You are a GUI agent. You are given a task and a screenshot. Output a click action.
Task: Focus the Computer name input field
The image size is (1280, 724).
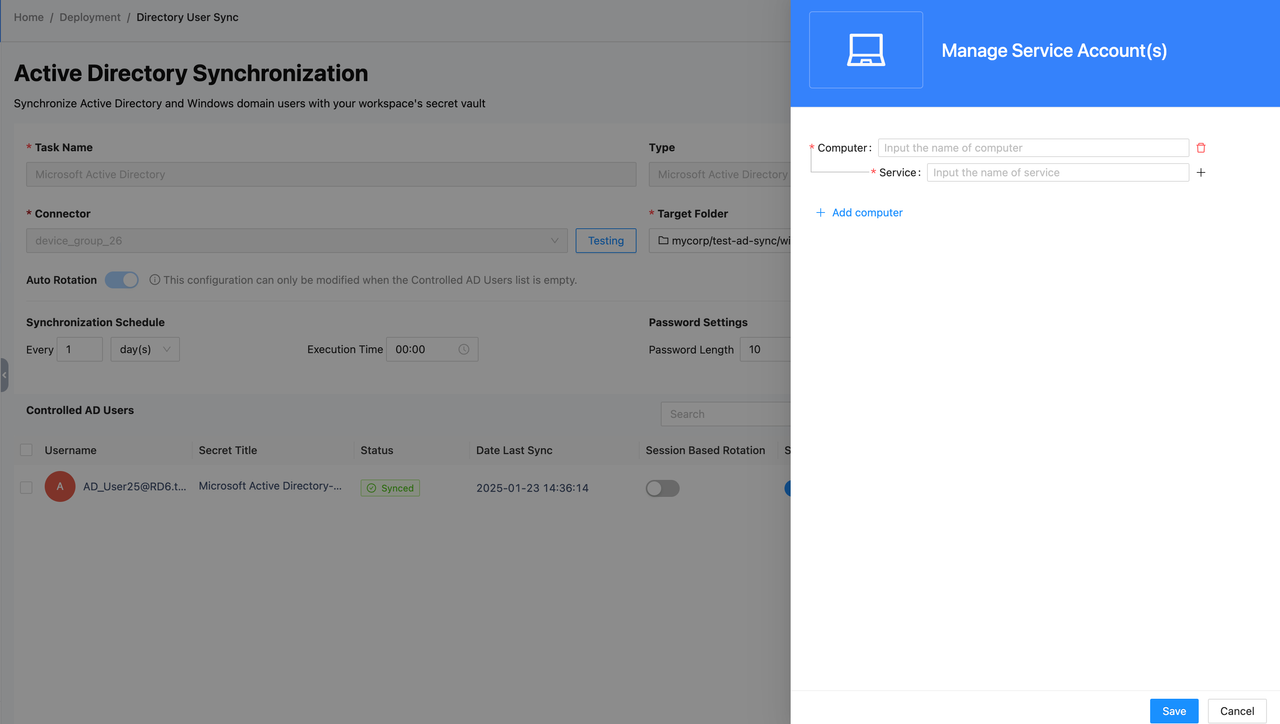pyautogui.click(x=1033, y=148)
